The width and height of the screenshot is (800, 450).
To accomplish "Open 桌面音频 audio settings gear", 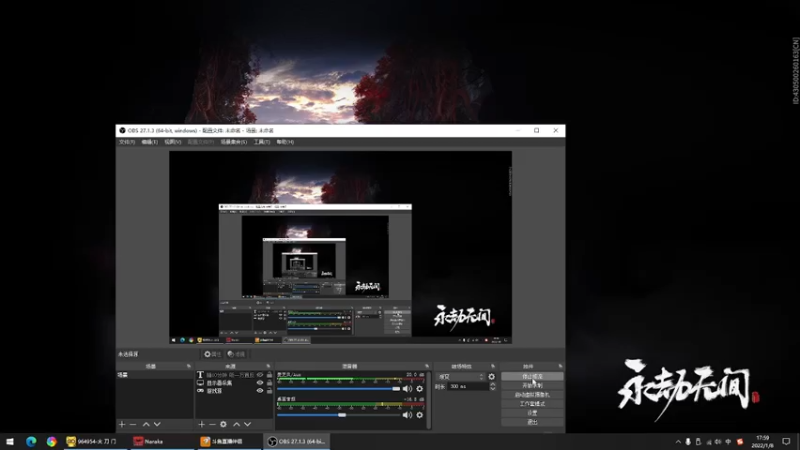I will pyautogui.click(x=419, y=415).
